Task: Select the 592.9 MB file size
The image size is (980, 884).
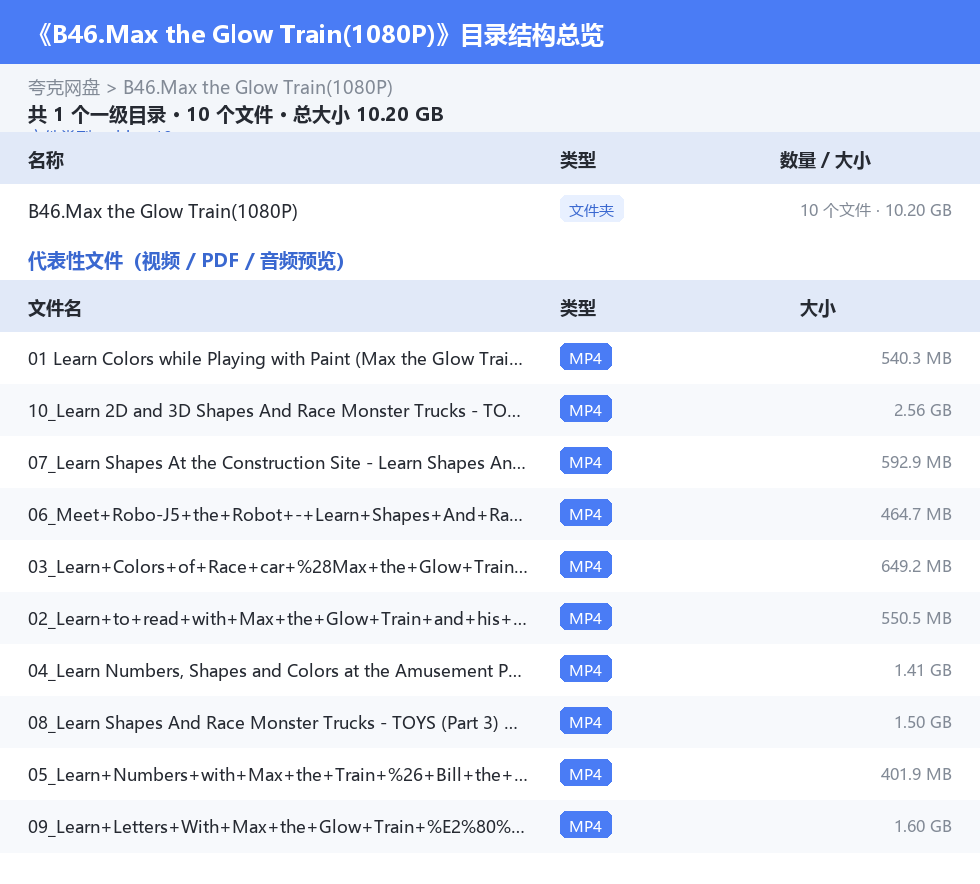Action: [x=916, y=462]
